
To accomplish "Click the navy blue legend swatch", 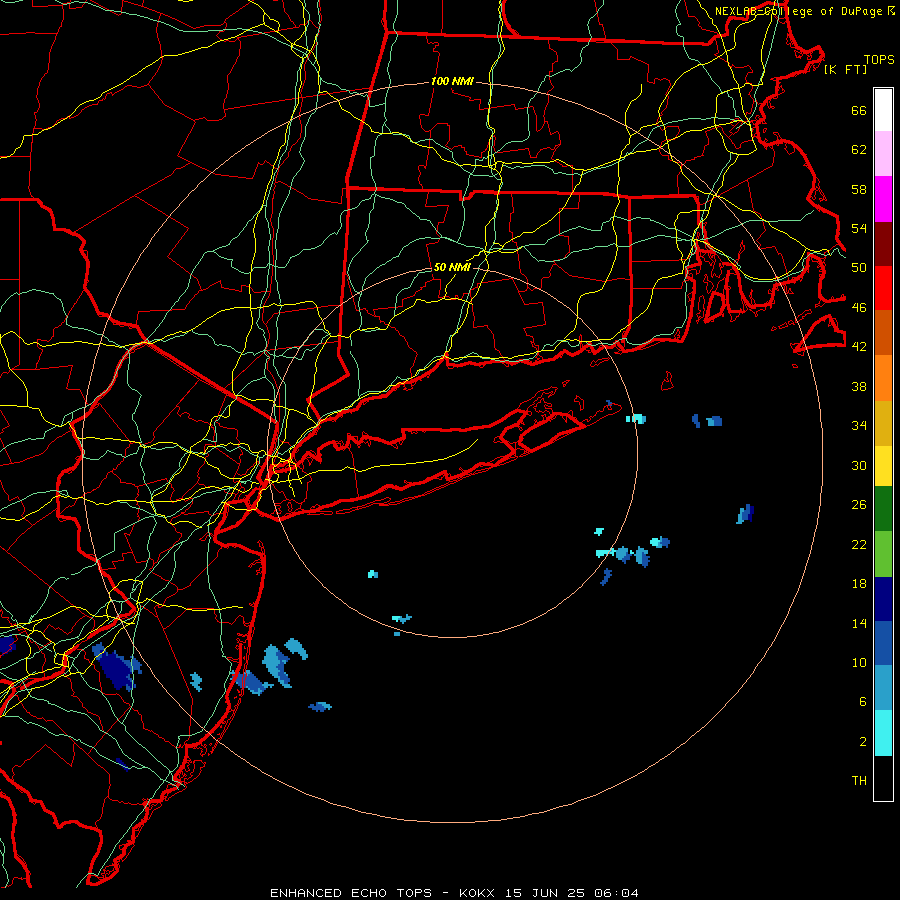I will [x=883, y=599].
